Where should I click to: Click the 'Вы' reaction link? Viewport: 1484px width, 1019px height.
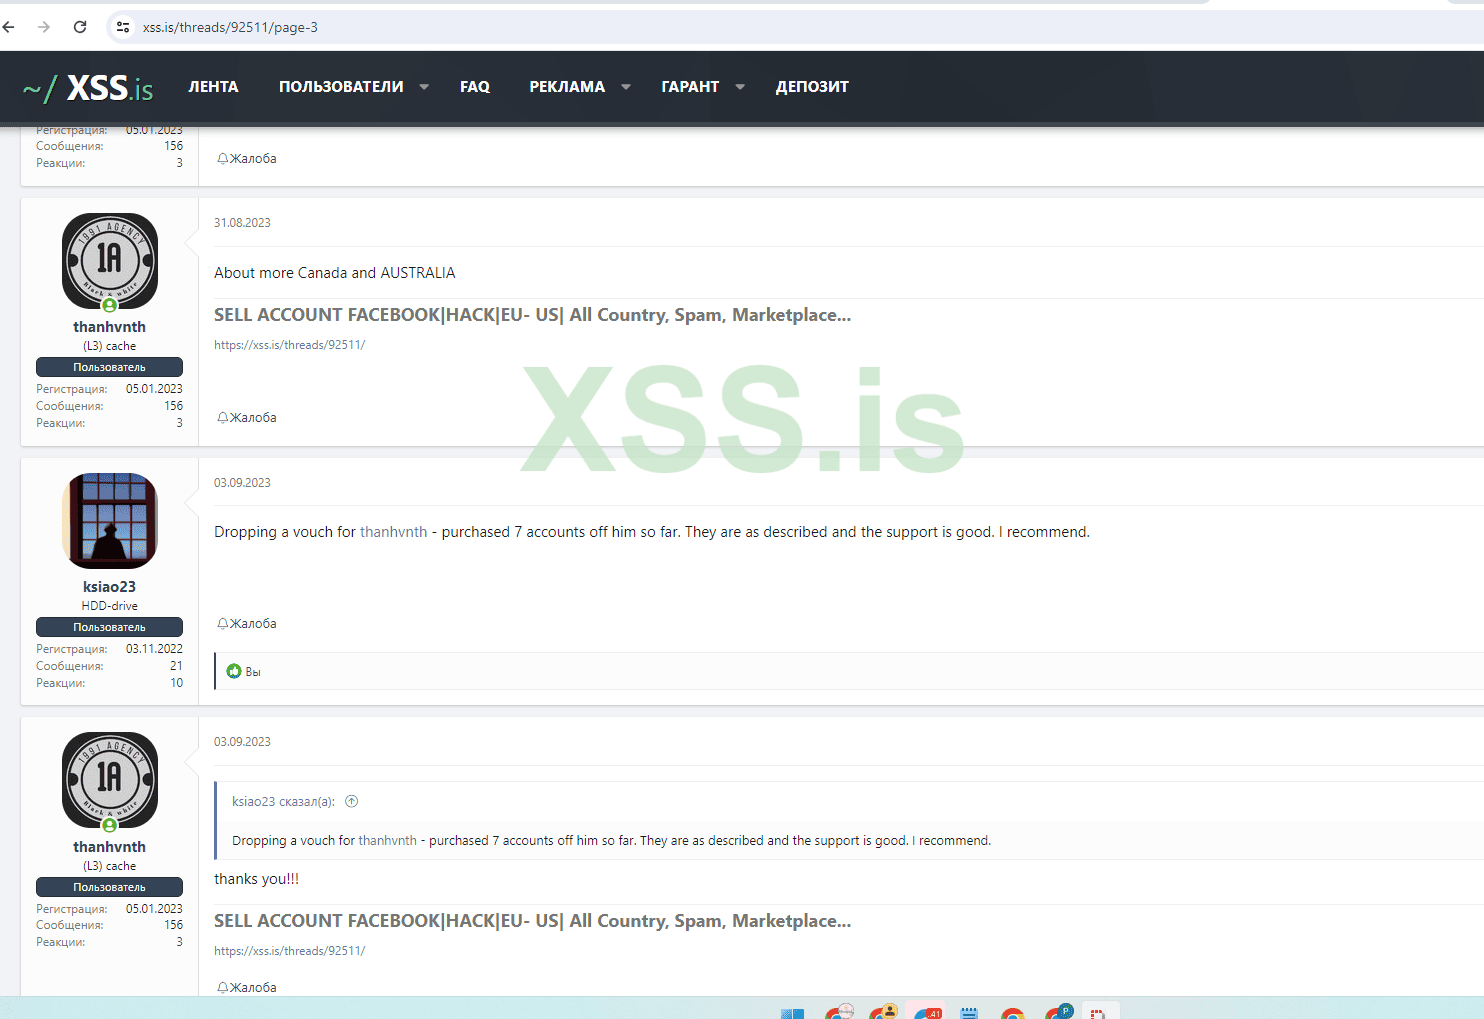(x=253, y=672)
